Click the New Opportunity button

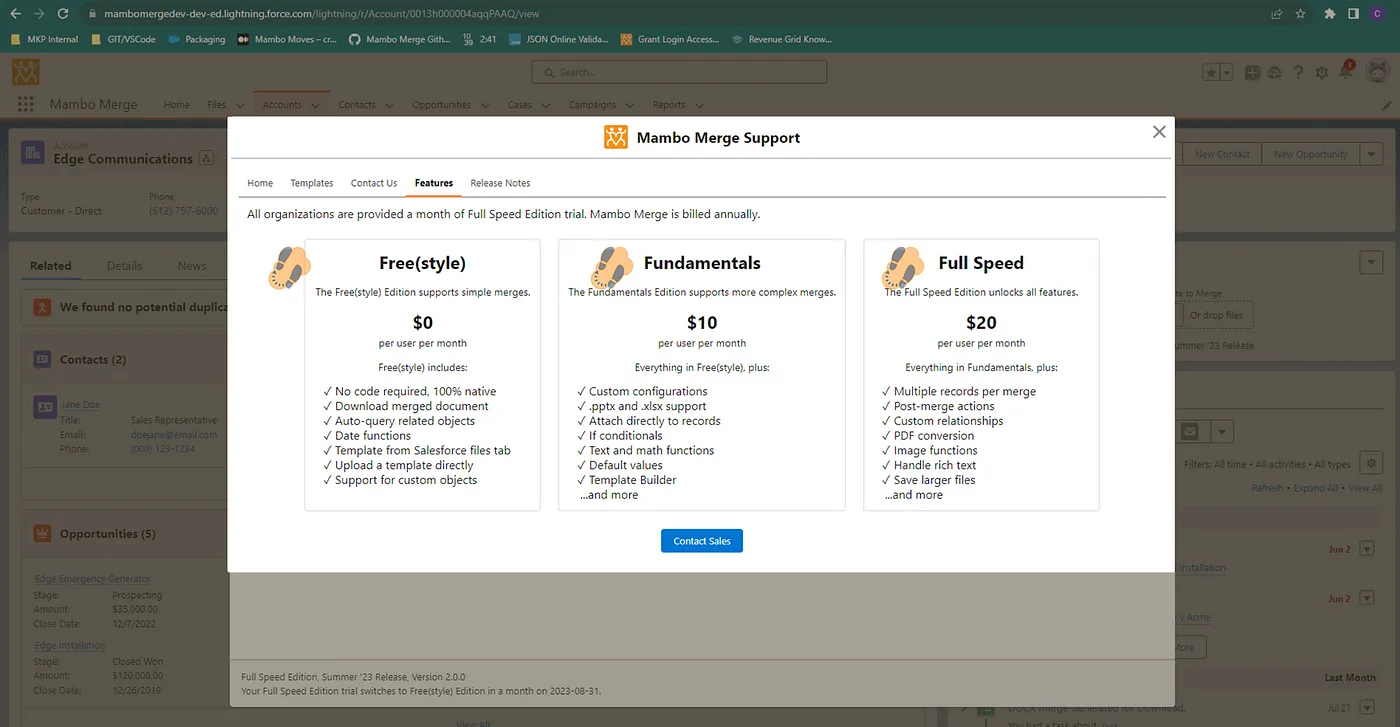pyautogui.click(x=1311, y=154)
